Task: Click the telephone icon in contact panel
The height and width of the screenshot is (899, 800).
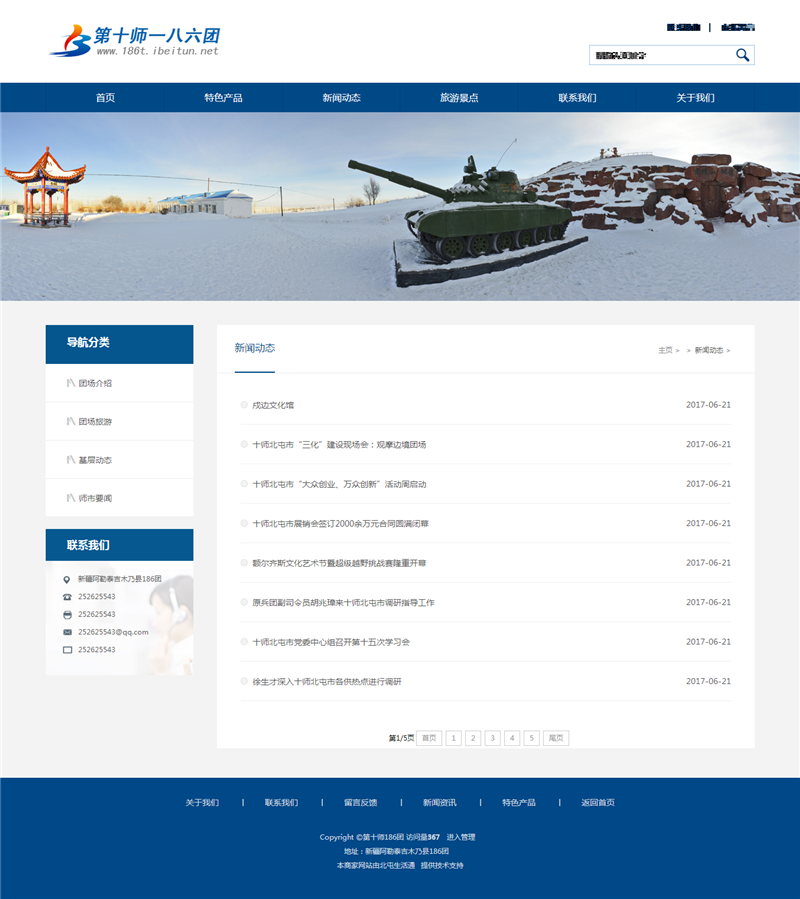Action: point(67,597)
